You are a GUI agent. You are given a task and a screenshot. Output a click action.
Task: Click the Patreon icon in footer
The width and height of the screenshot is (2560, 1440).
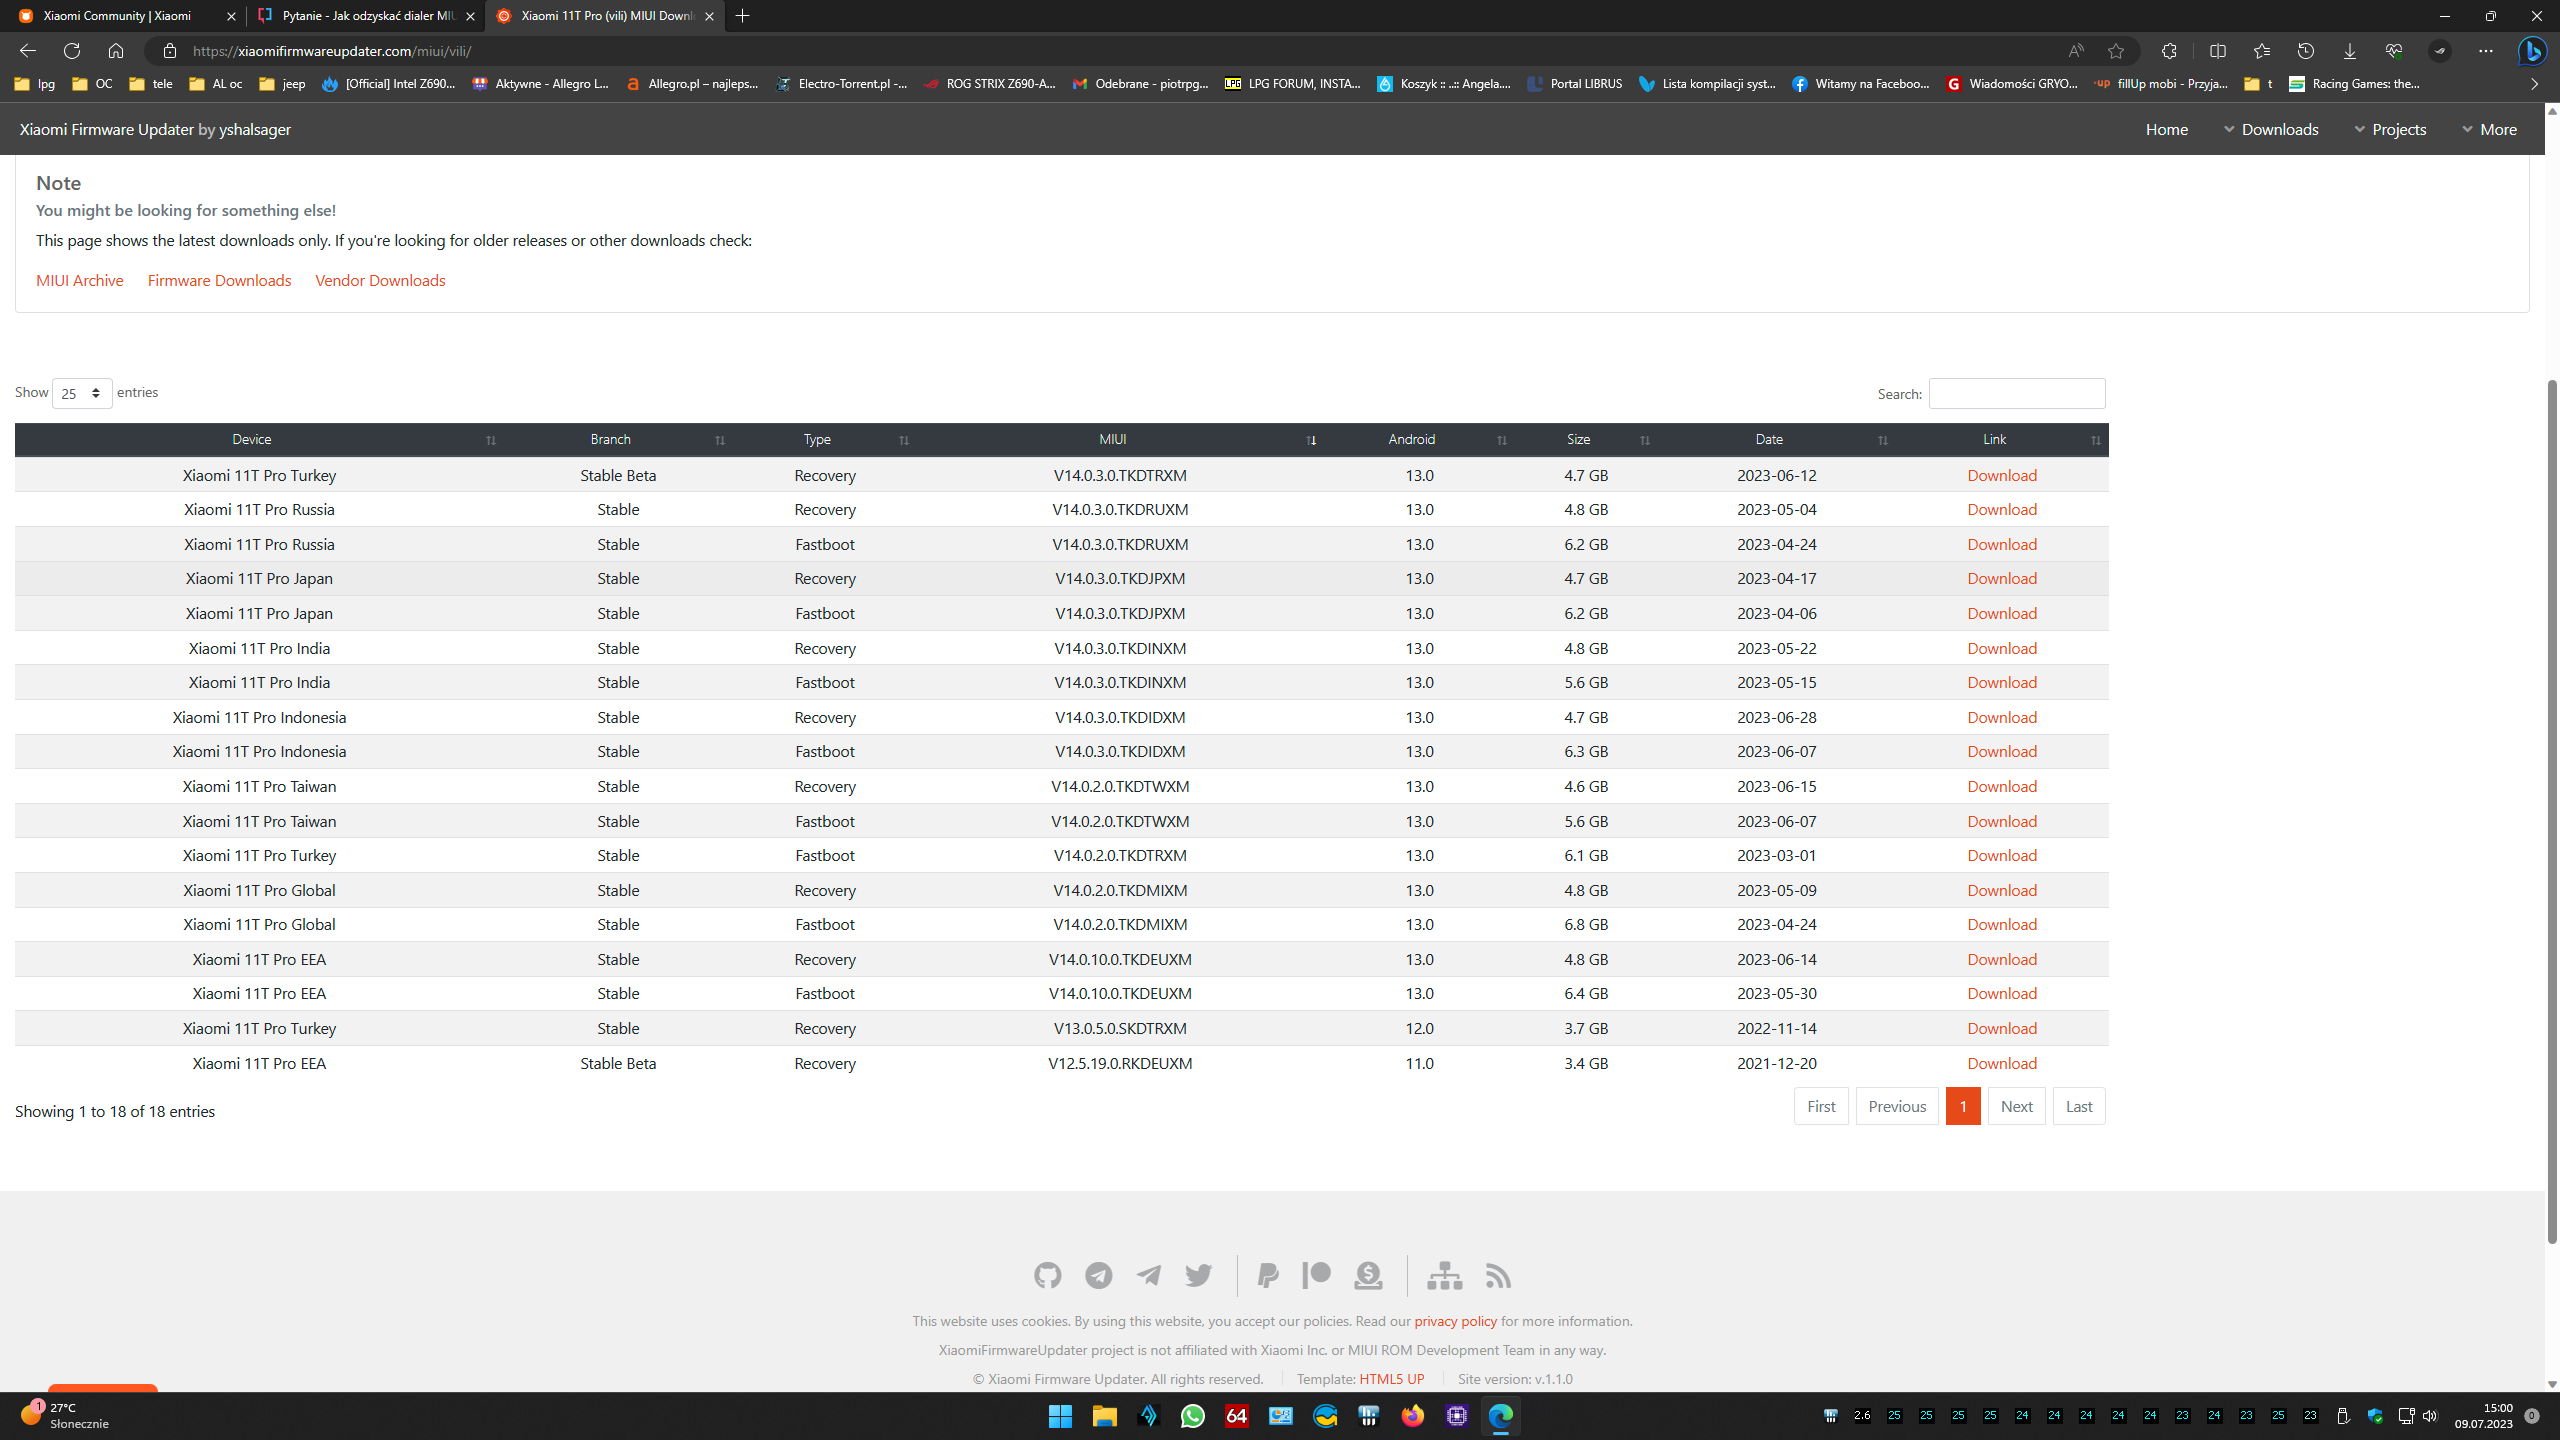1316,1275
